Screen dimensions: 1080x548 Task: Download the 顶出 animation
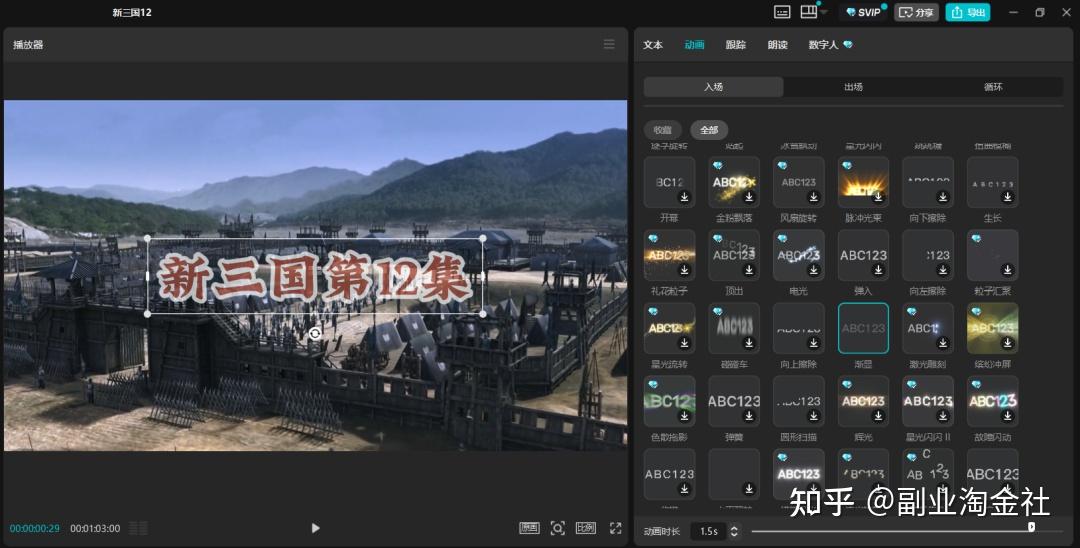[749, 270]
